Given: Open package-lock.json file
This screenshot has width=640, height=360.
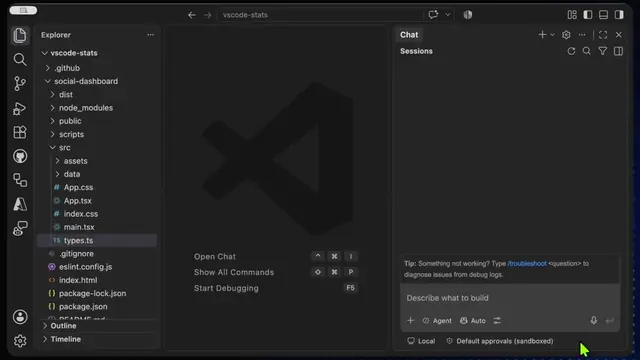Looking at the screenshot, I should coord(87,293).
